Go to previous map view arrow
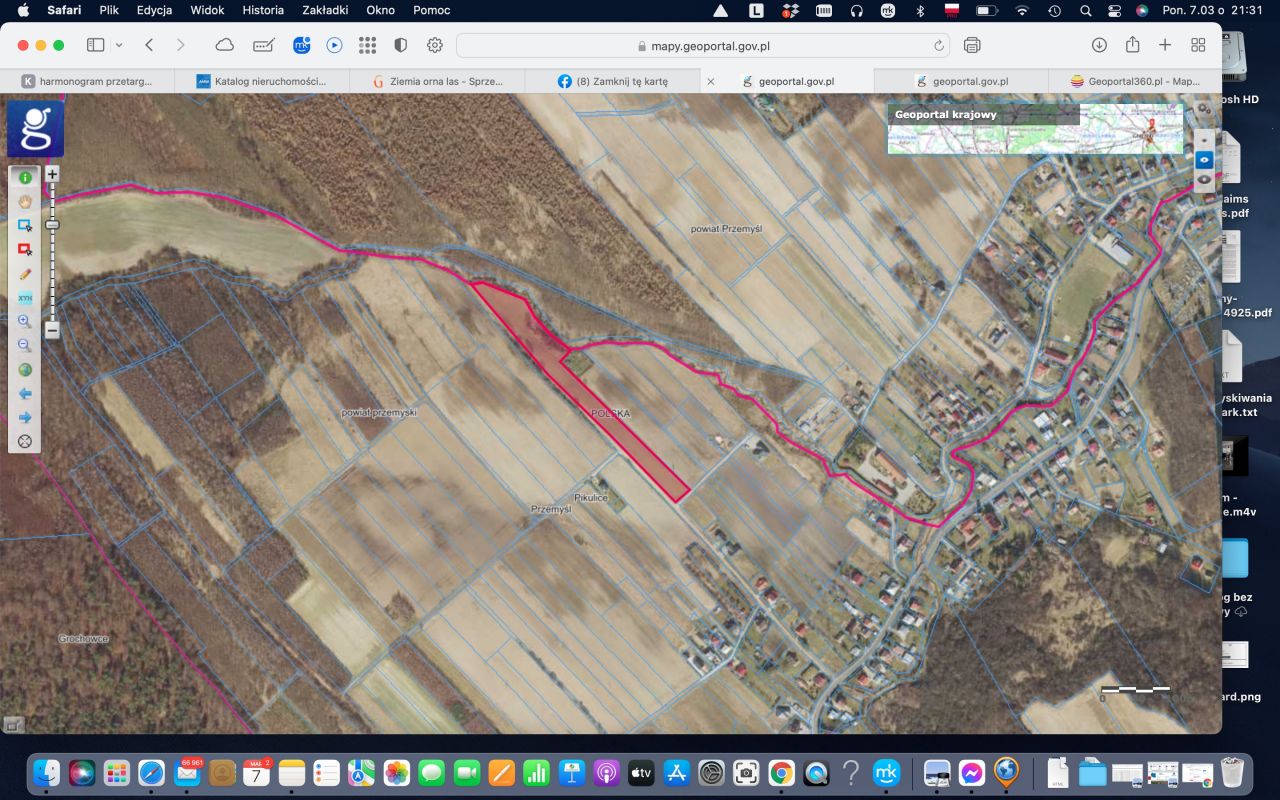Viewport: 1280px width, 800px height. (x=25, y=393)
